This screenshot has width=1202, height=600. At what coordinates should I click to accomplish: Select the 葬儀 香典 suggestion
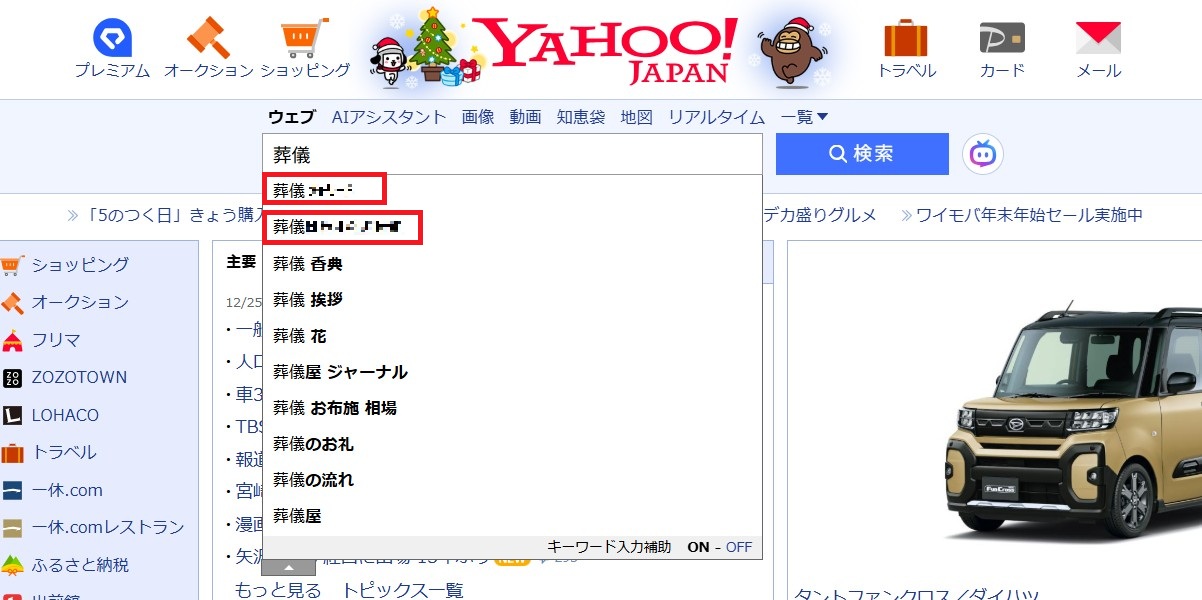tap(307, 263)
